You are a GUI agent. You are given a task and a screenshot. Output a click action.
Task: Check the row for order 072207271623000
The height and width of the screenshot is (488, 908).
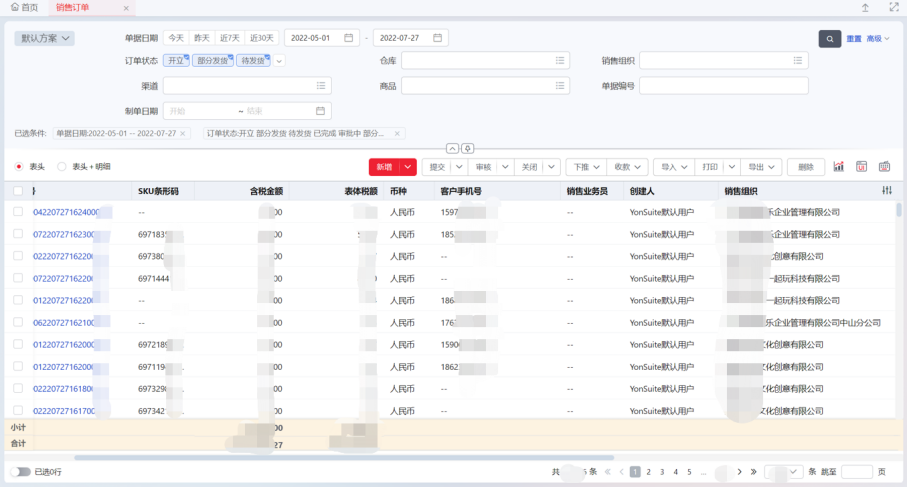pyautogui.click(x=18, y=234)
